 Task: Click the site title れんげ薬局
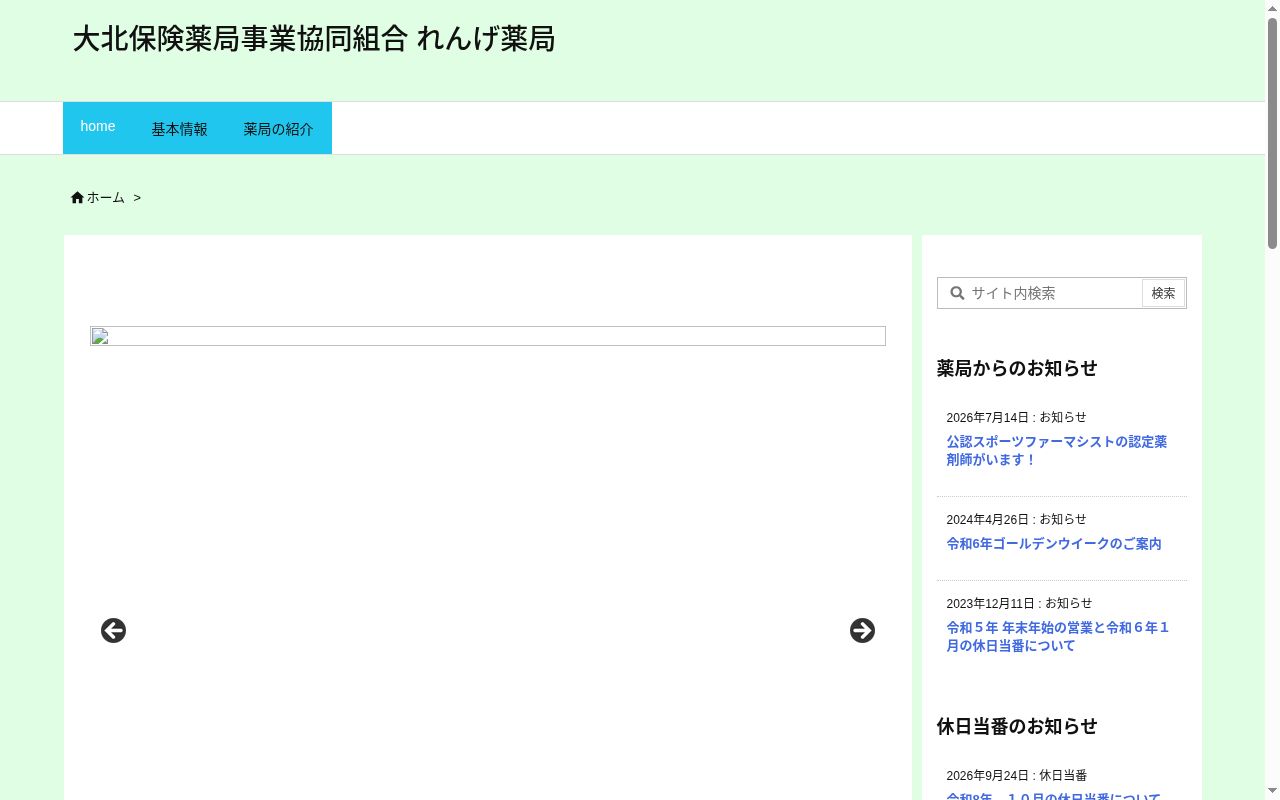[314, 39]
